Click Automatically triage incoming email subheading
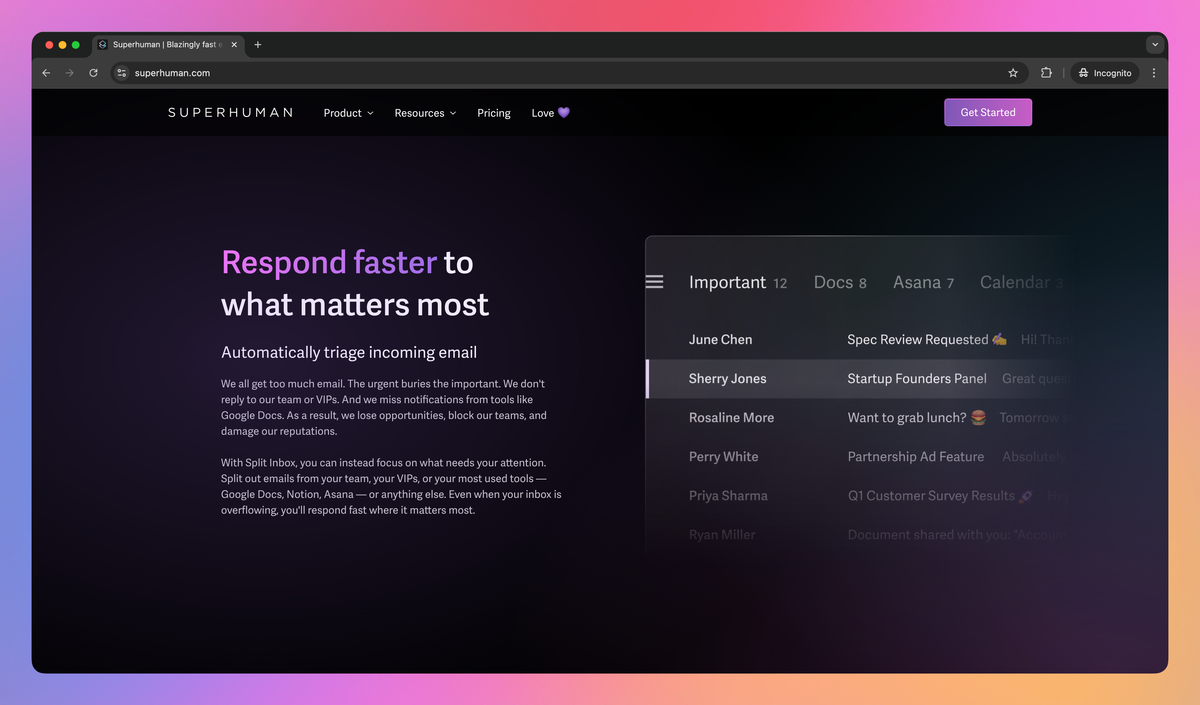Screen dimensions: 1200x705 point(349,352)
